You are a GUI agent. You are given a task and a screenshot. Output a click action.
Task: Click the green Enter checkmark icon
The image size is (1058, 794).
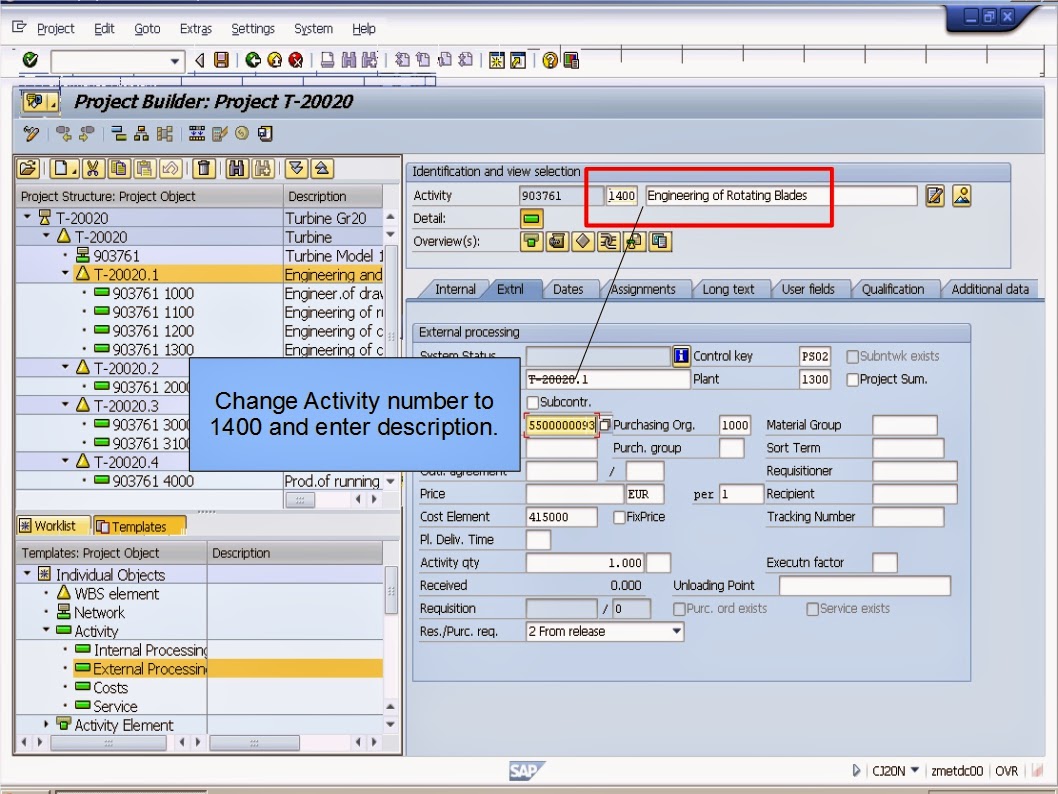(x=30, y=59)
